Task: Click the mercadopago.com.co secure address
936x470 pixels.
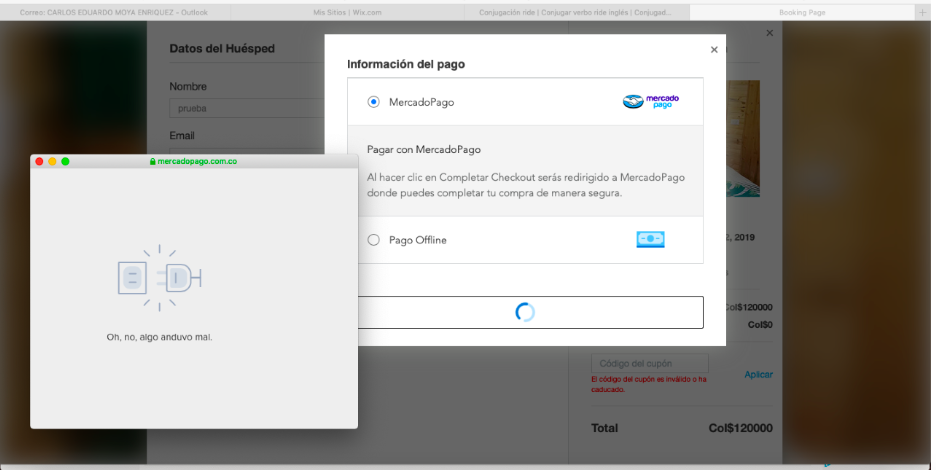Action: pyautogui.click(x=197, y=161)
